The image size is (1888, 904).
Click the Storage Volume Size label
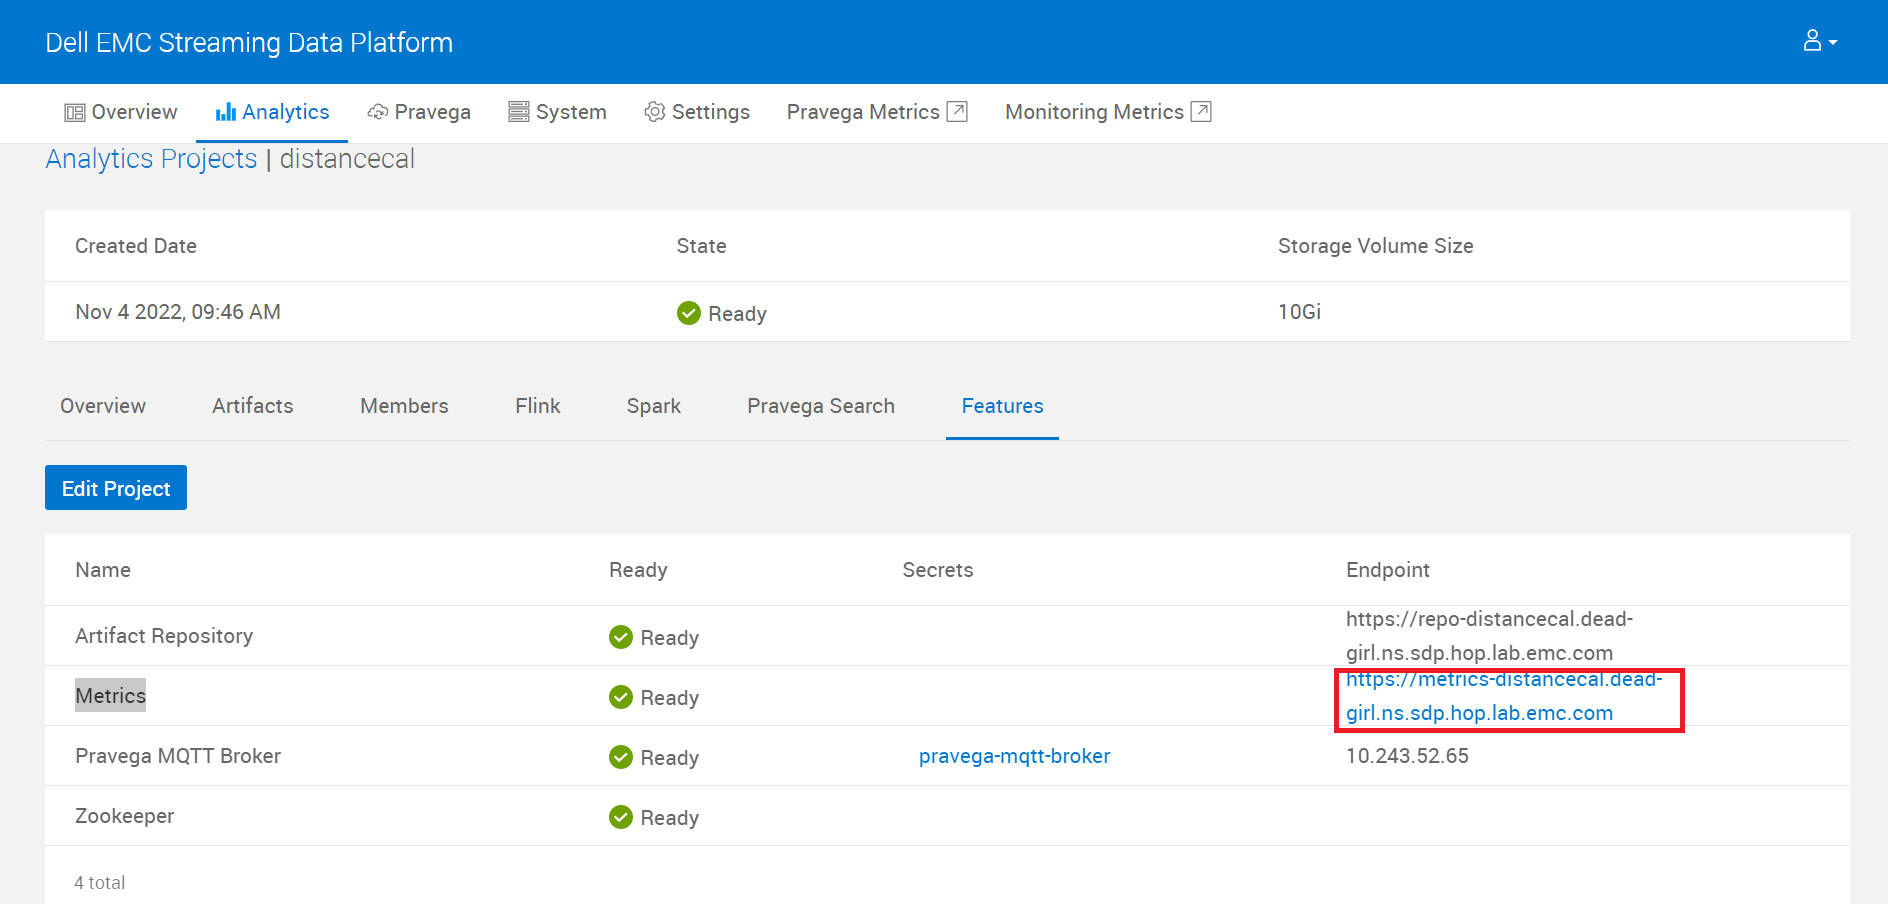pos(1375,246)
